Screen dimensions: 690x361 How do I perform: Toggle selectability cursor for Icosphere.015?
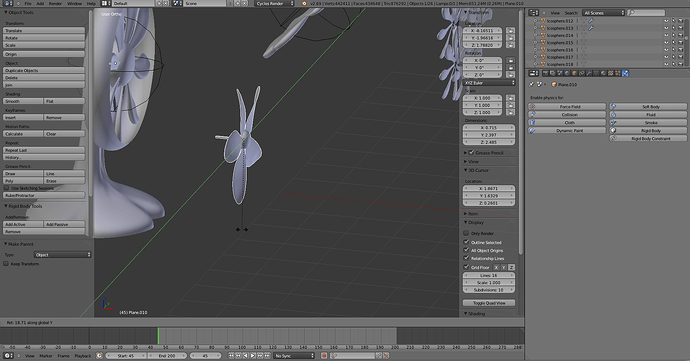click(x=673, y=42)
